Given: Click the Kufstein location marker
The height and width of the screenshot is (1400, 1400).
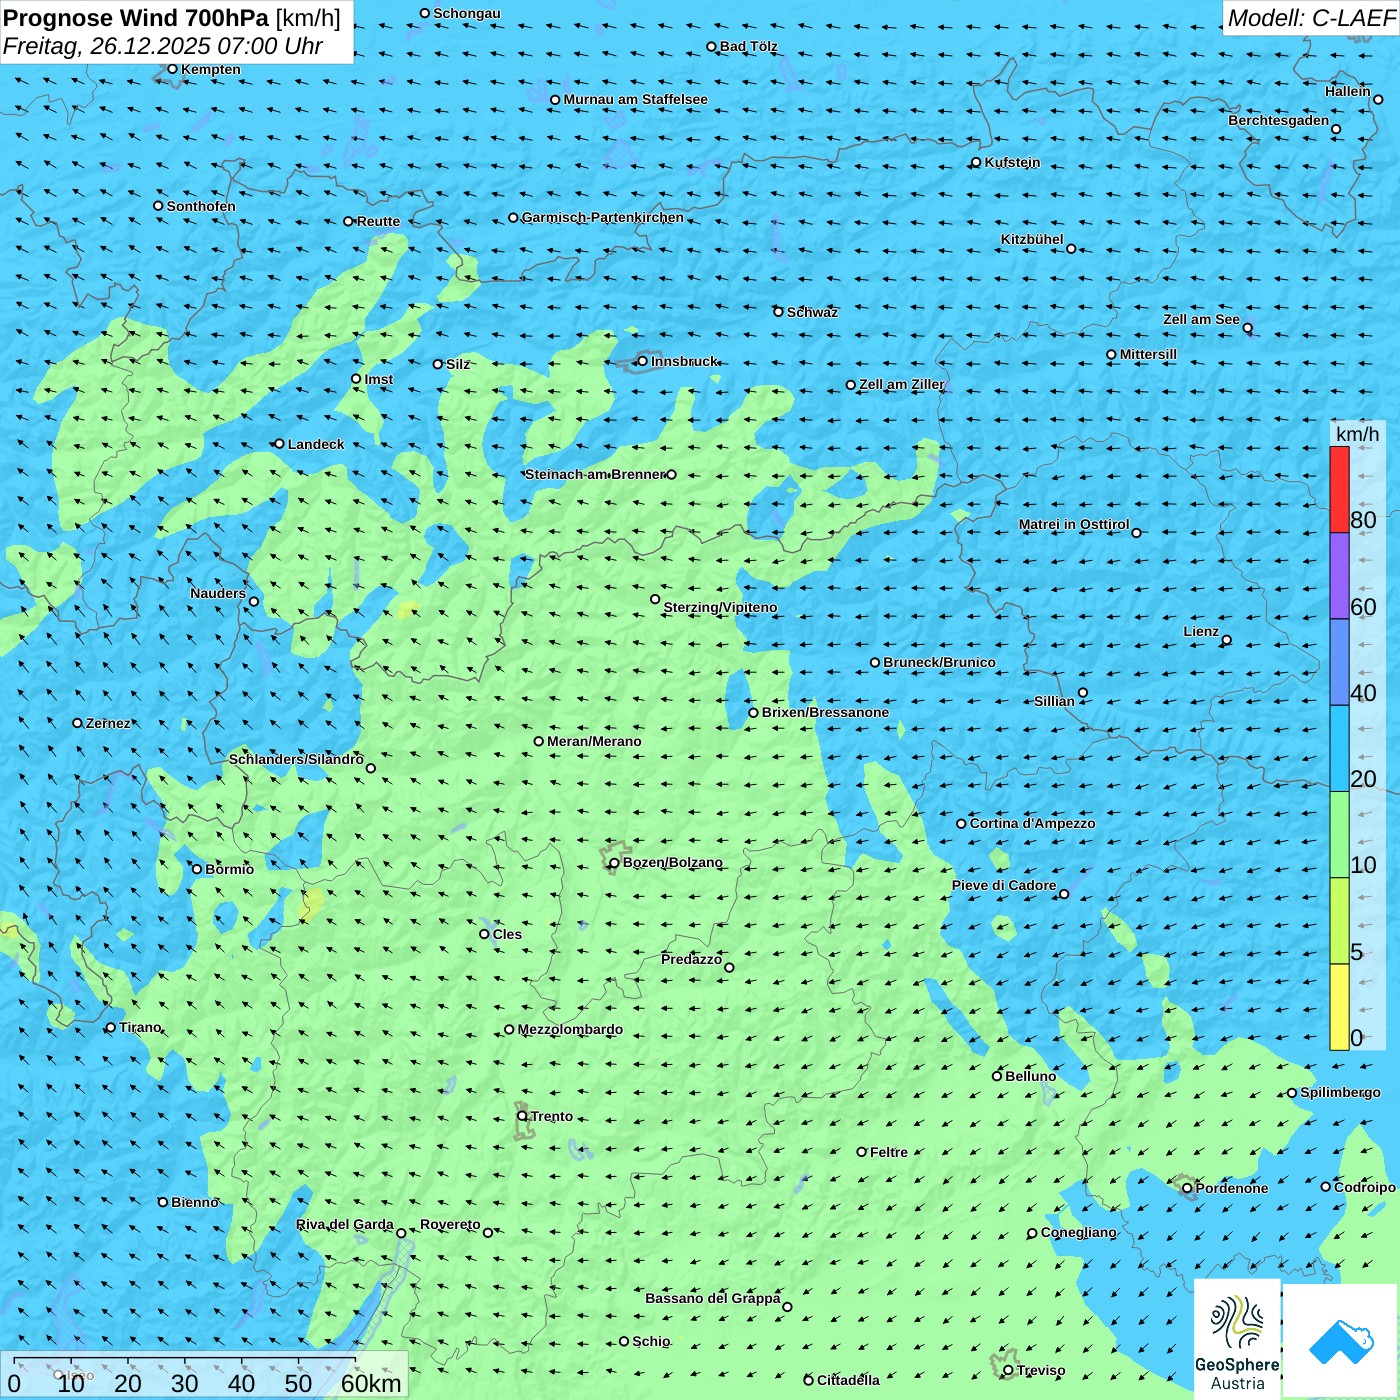Looking at the screenshot, I should [x=976, y=162].
